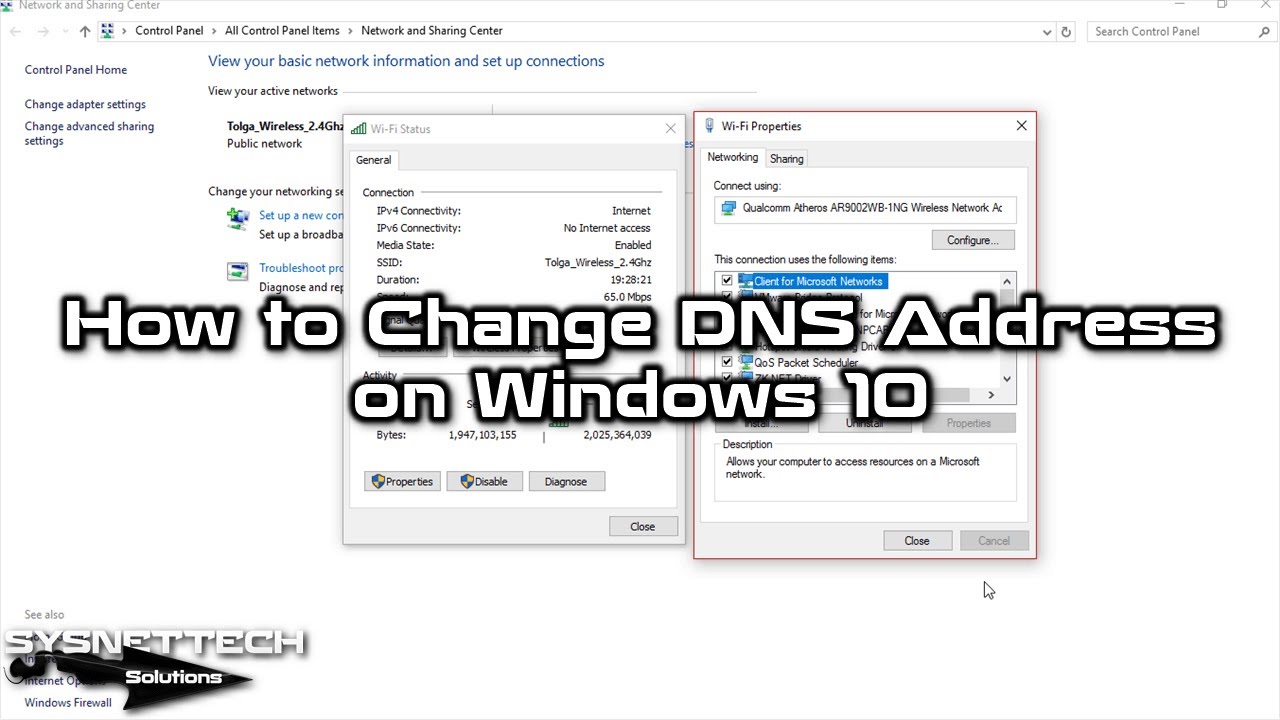This screenshot has height=720, width=1280.
Task: Click sent bytes value 1,947,103,155
Action: tap(482, 435)
